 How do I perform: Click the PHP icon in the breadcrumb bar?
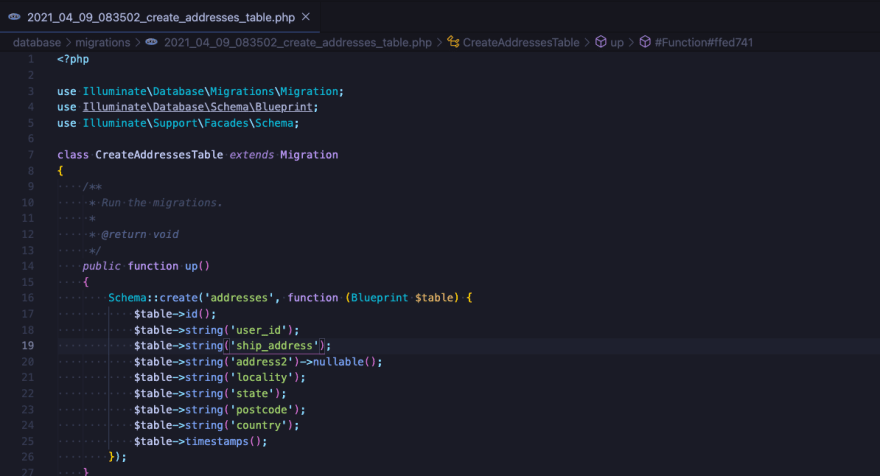tap(151, 43)
